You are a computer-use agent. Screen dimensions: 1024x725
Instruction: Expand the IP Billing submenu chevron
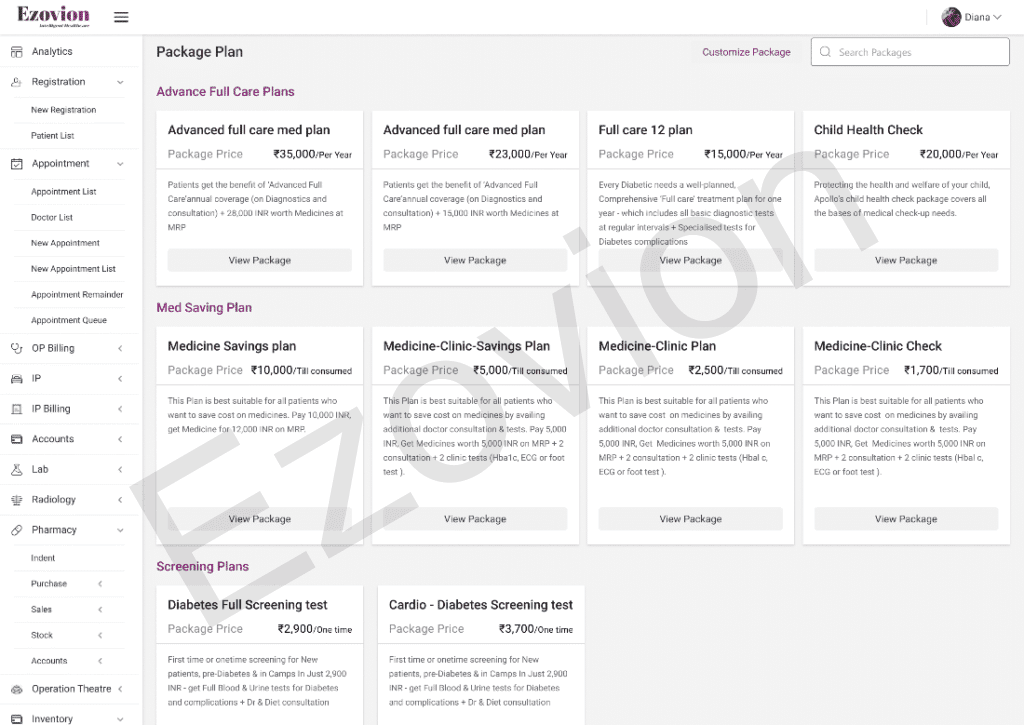coord(120,409)
